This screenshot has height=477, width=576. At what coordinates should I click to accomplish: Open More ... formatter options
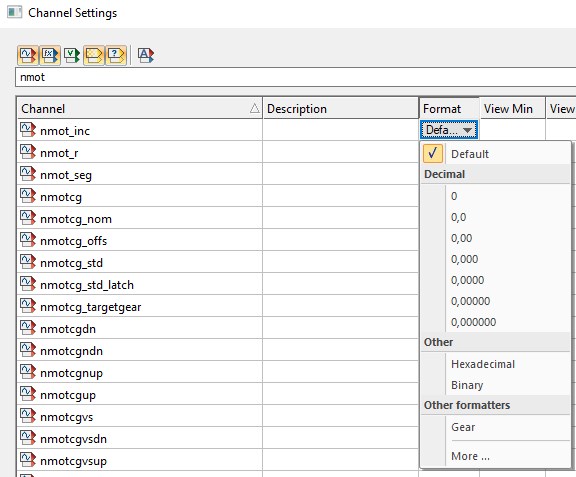pyautogui.click(x=470, y=456)
